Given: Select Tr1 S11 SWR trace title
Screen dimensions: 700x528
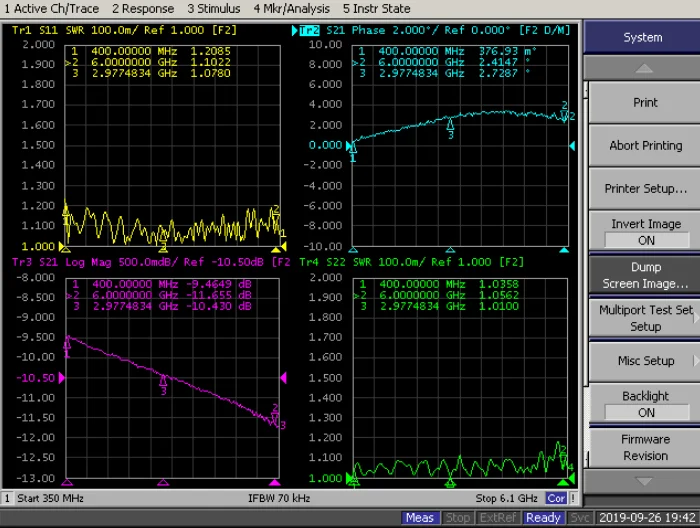Looking at the screenshot, I should [124, 30].
